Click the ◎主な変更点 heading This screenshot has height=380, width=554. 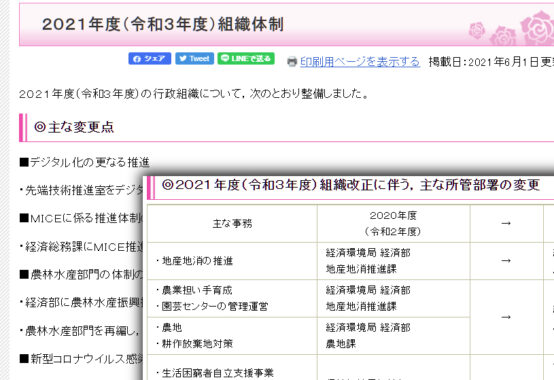74,127
